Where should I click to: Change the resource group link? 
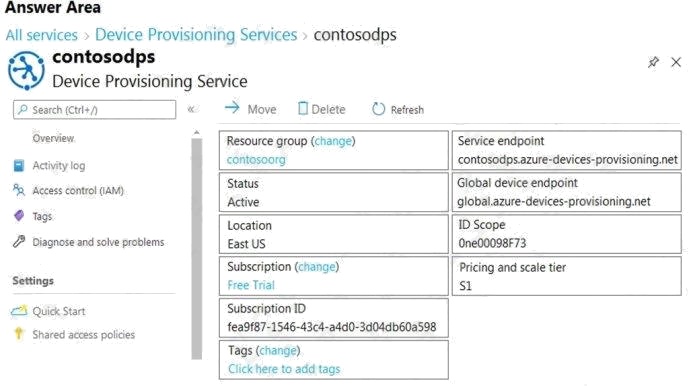tap(333, 141)
